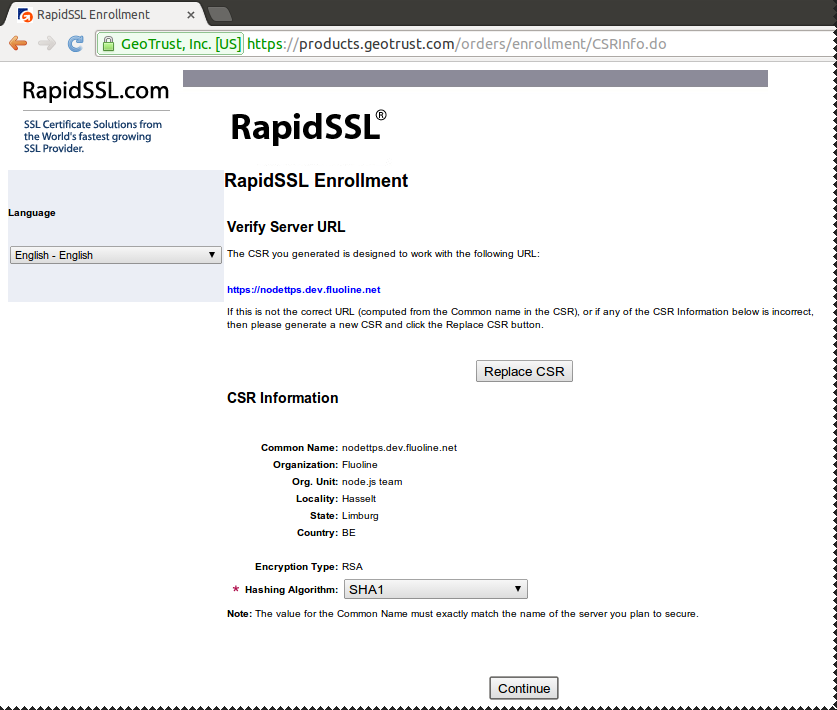Click the Locality value Hasselt
The width and height of the screenshot is (837, 710).
359,499
